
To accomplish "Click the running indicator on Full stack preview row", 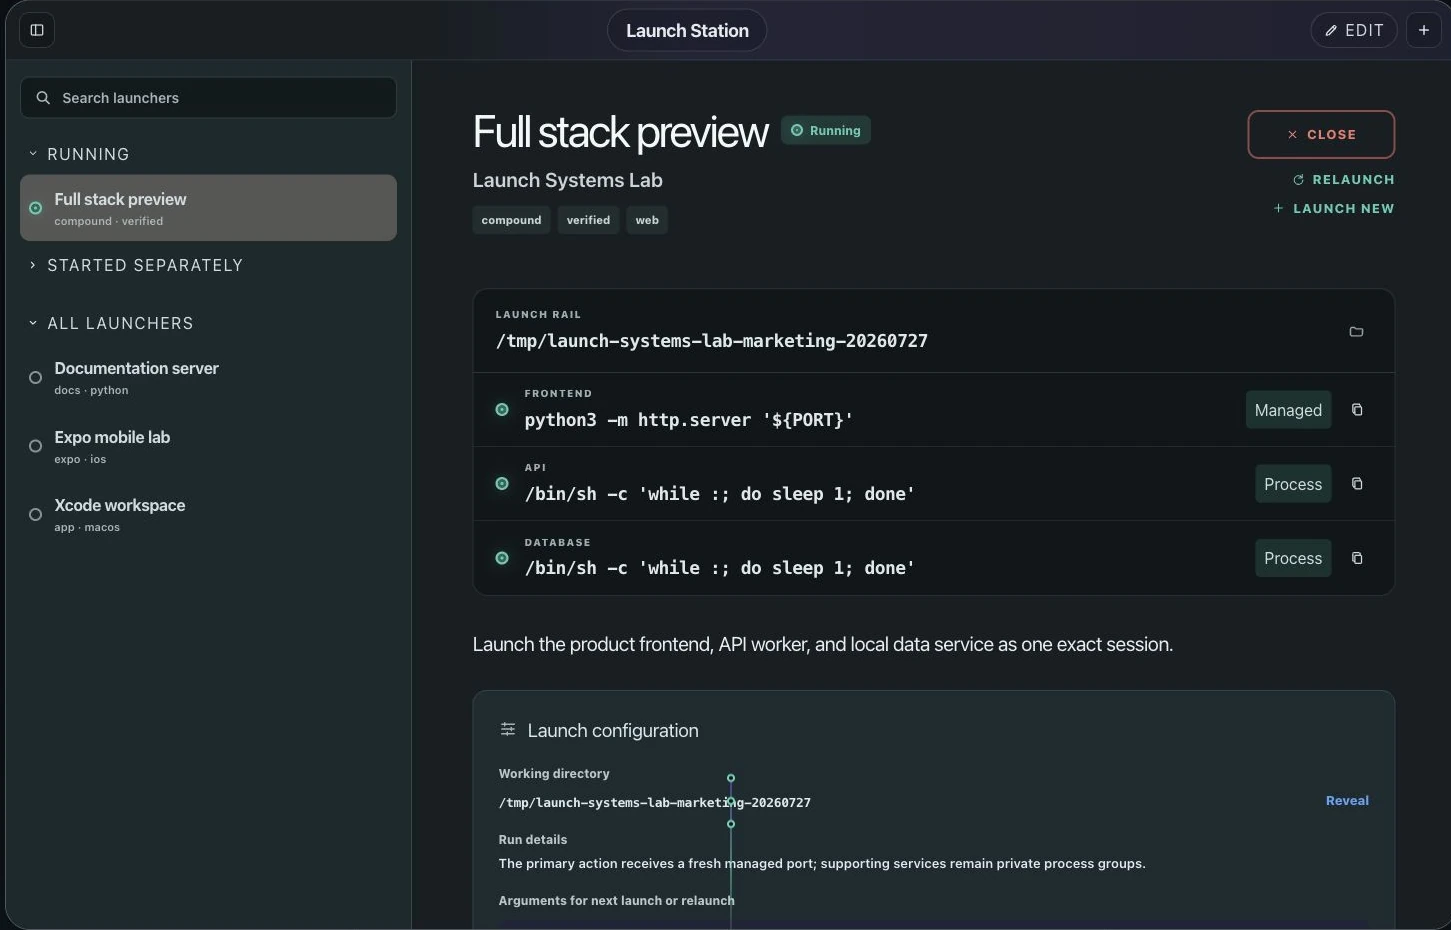I will [35, 208].
